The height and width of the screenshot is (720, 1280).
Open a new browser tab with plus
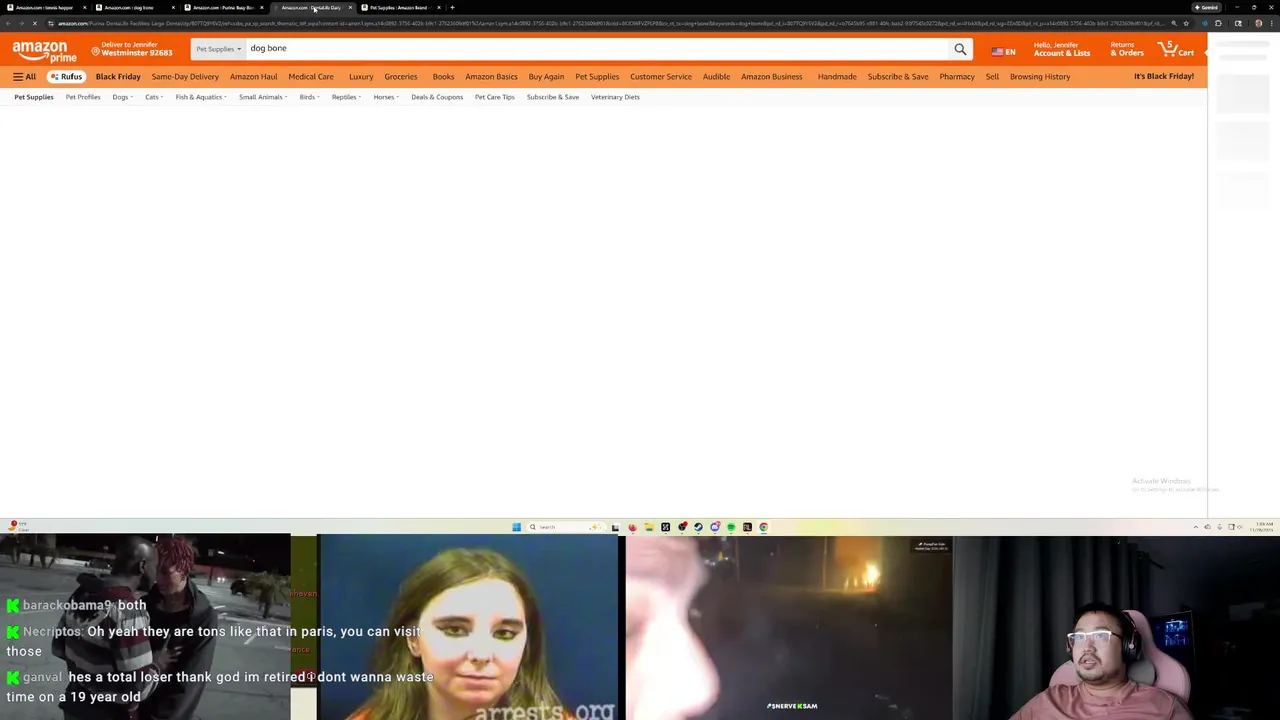tap(452, 7)
